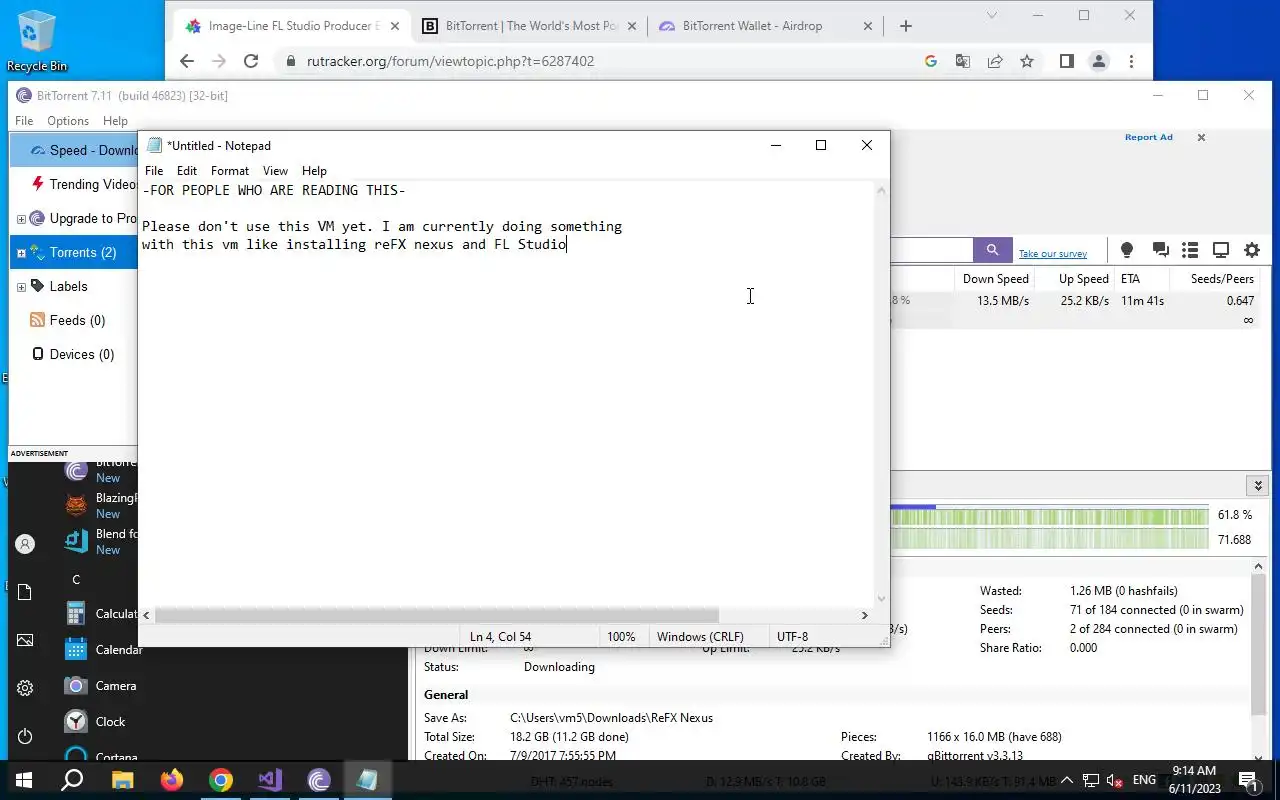This screenshot has height=800, width=1280.
Task: Close the BitTorrent ad banner
Action: point(1201,138)
